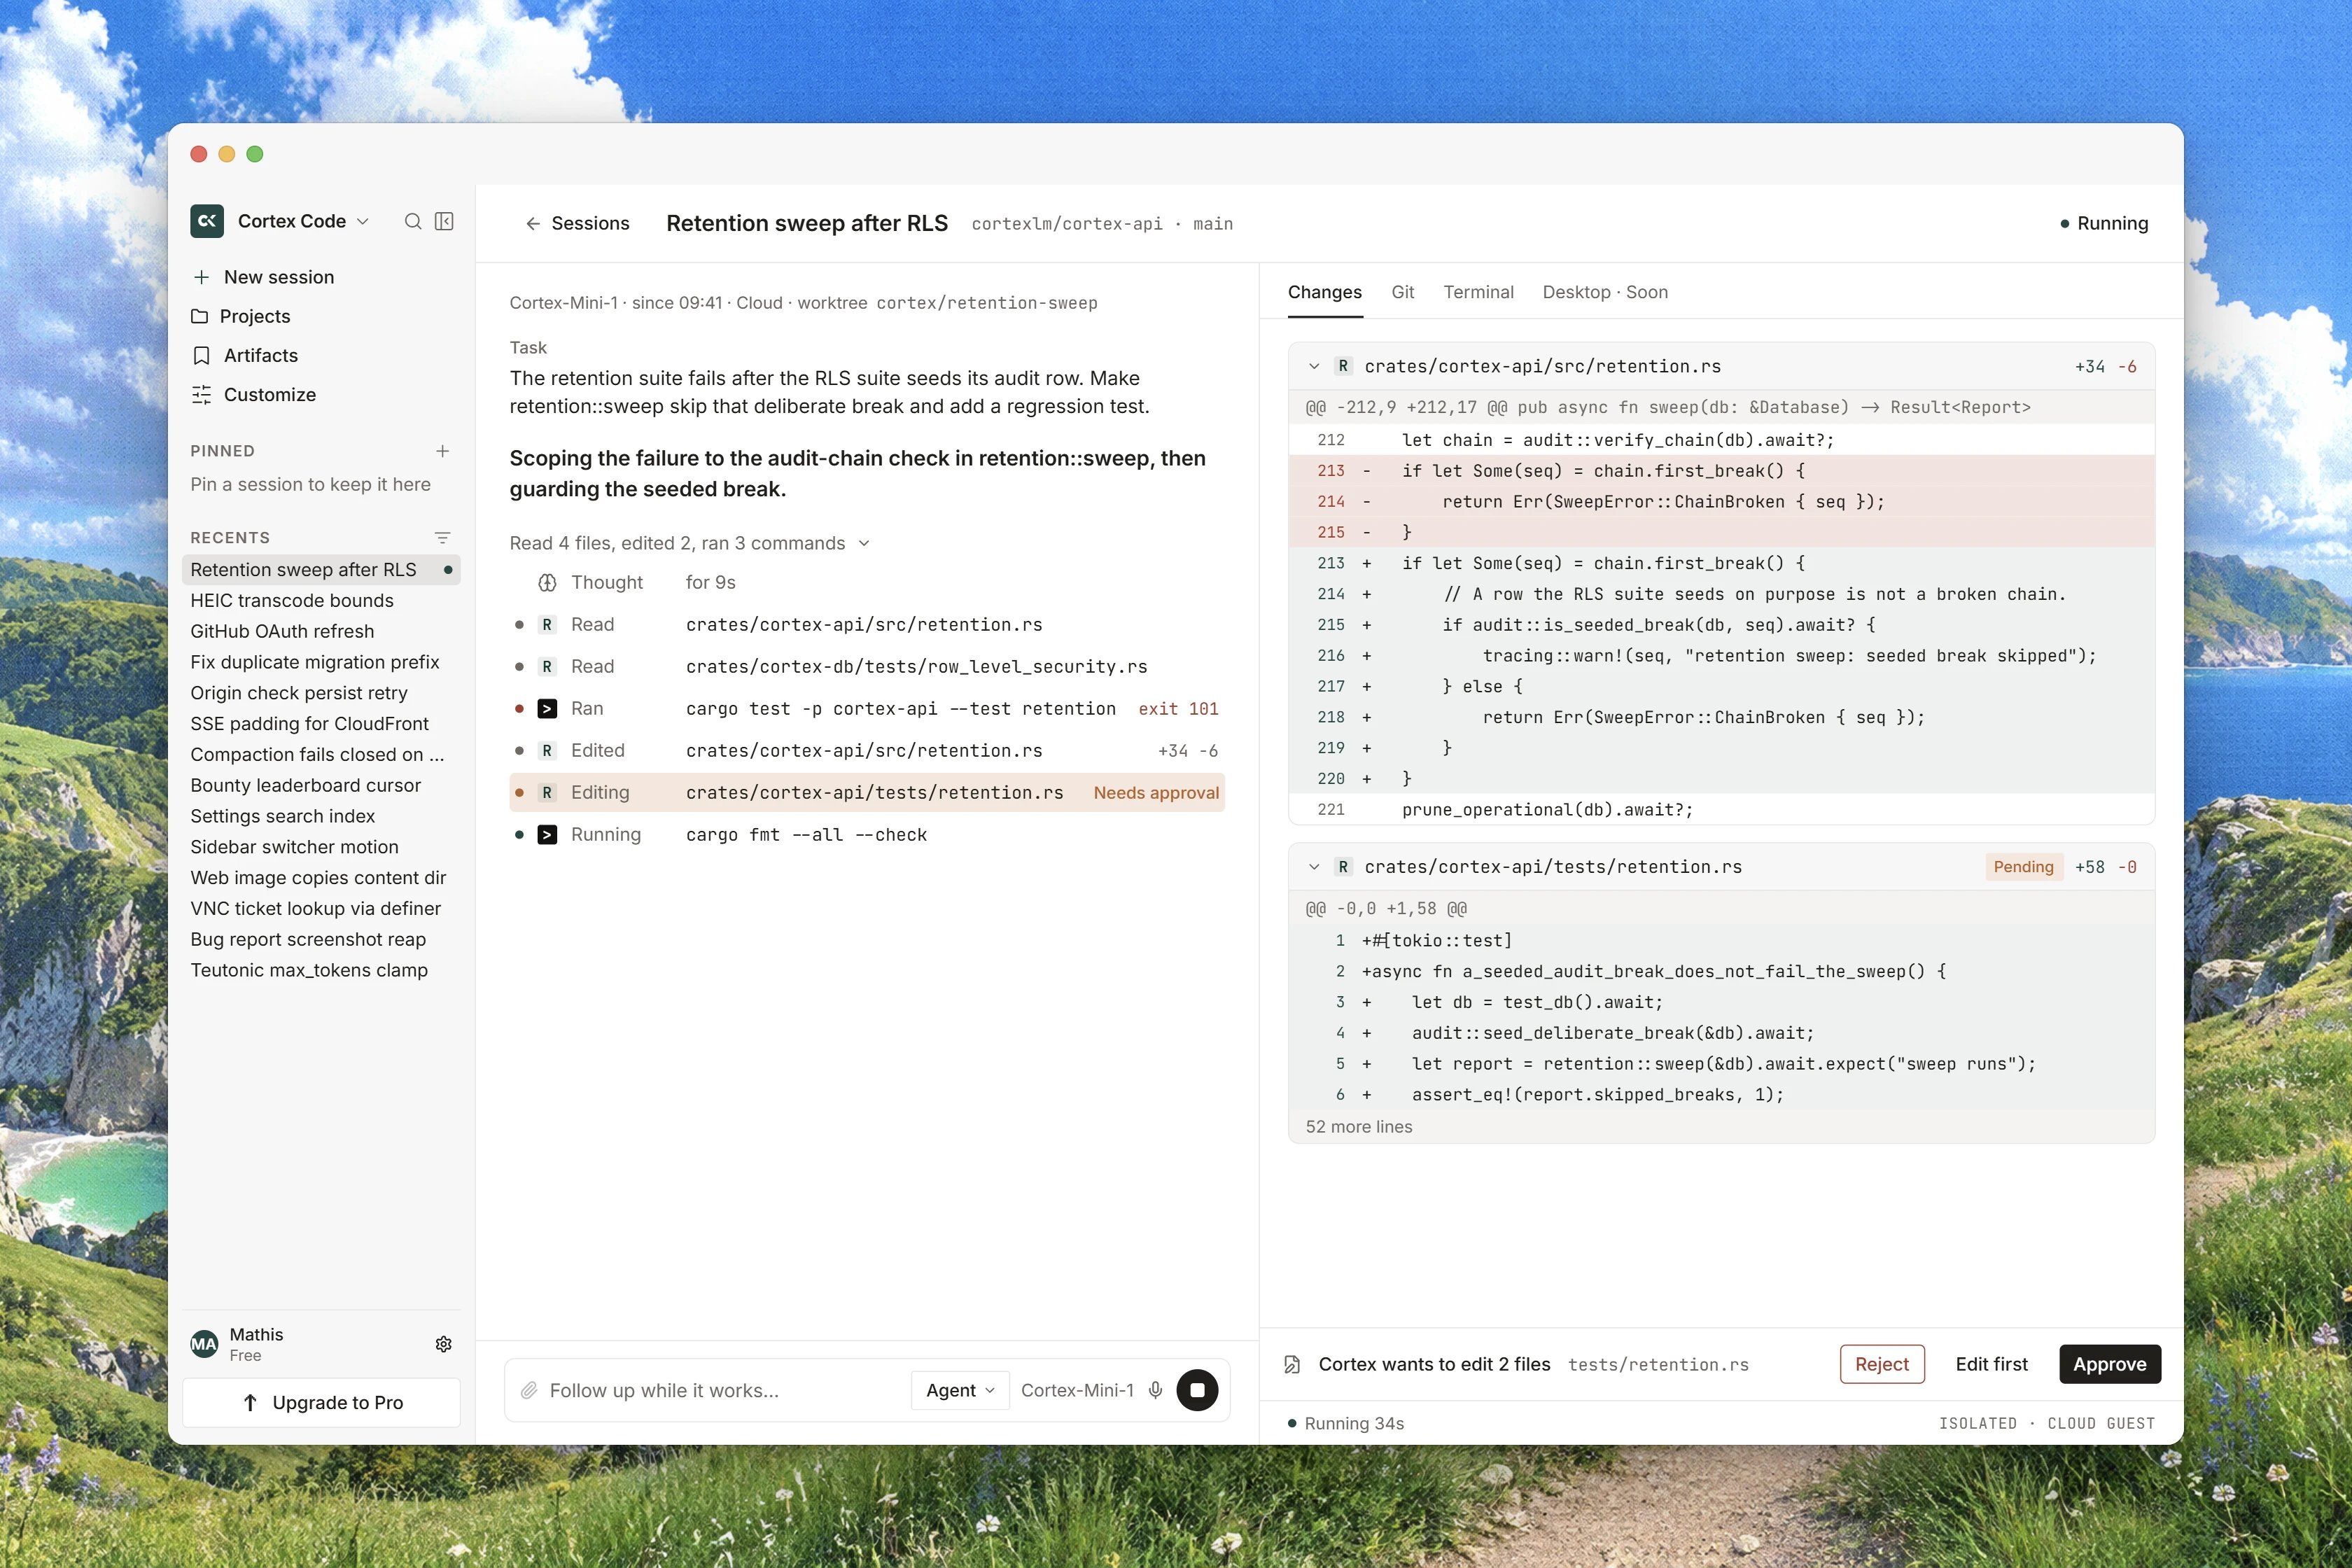Open SSE padding for CloudFront session
This screenshot has height=1568, width=2352.
pos(320,724)
